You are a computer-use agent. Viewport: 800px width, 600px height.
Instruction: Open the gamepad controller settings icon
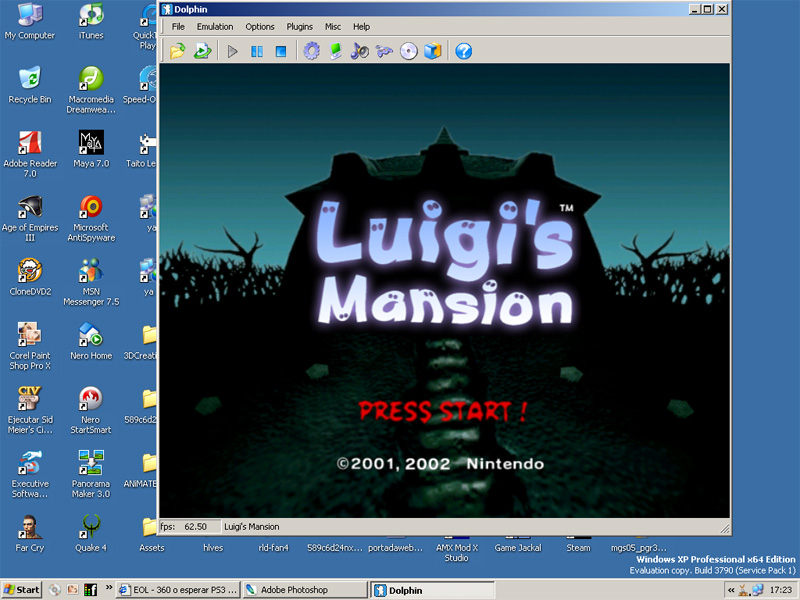384,51
